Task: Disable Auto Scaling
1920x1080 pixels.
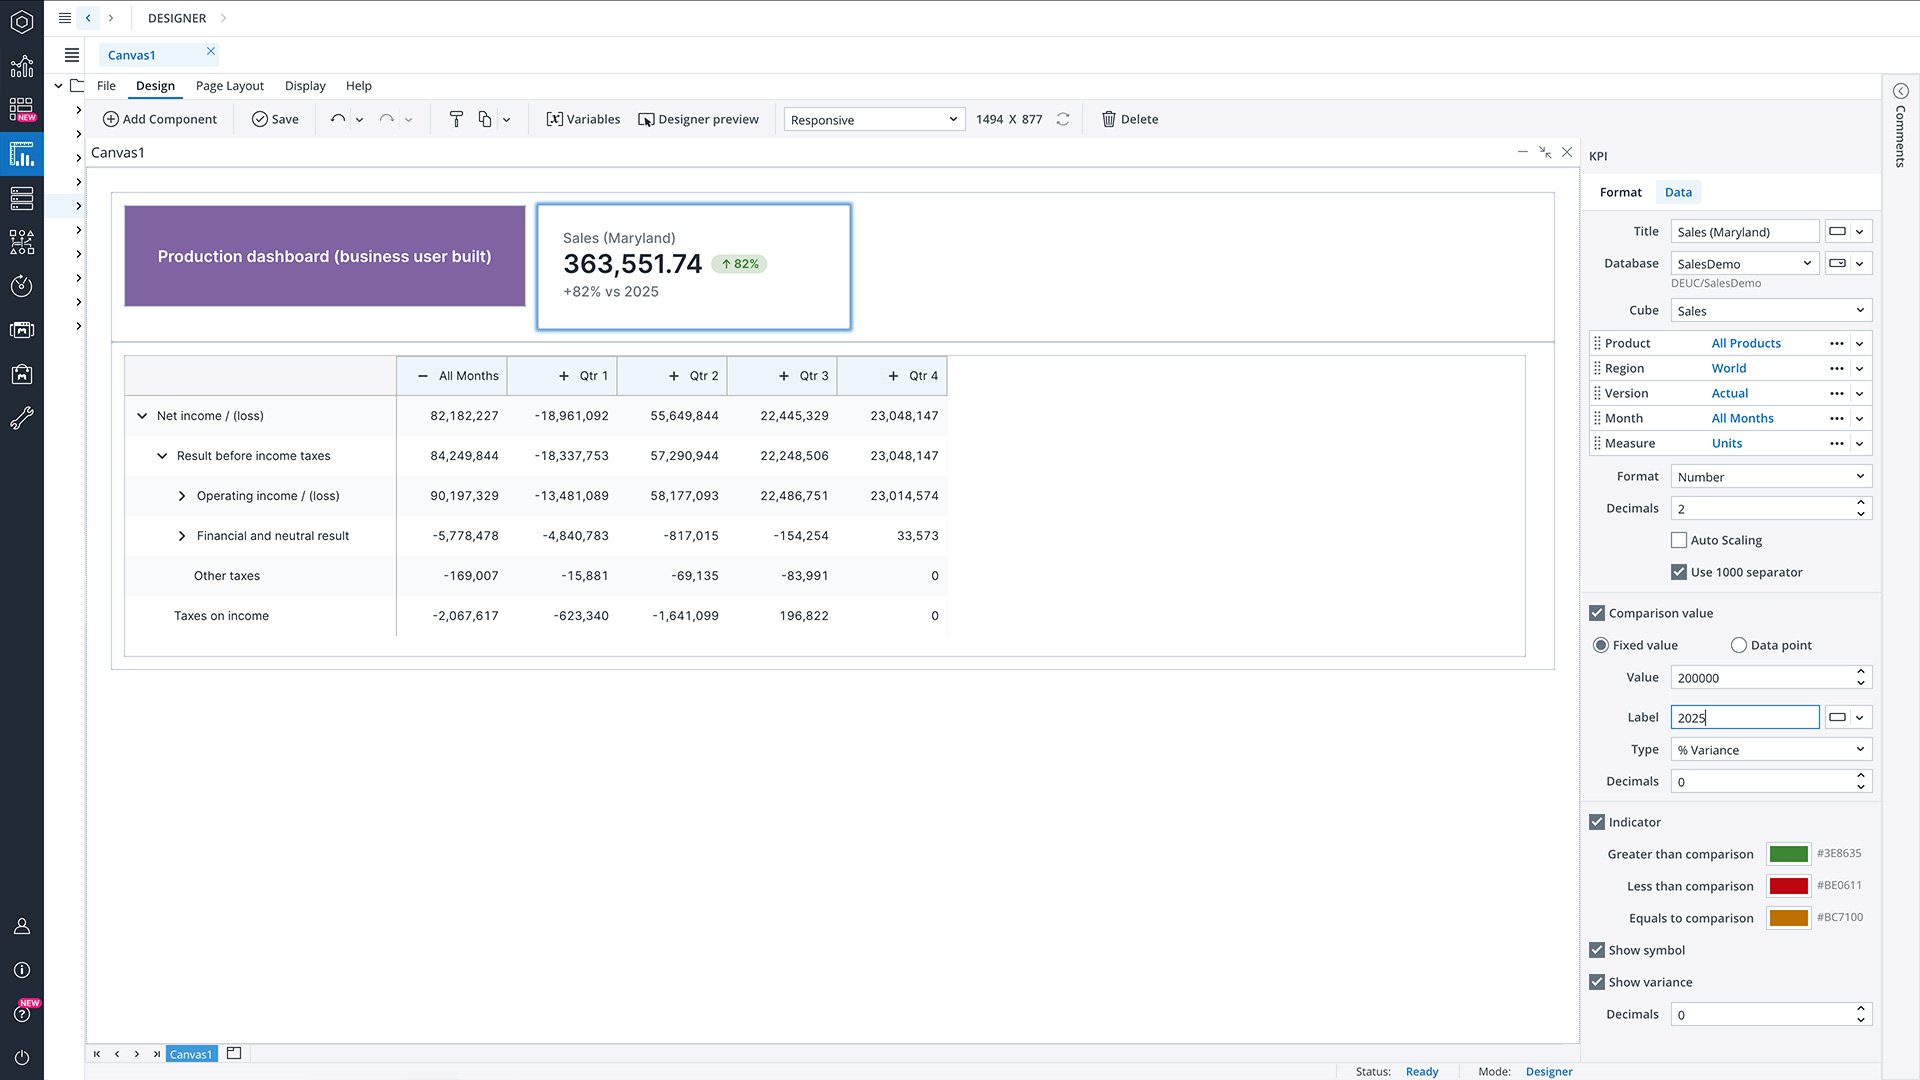Action: (x=1680, y=540)
